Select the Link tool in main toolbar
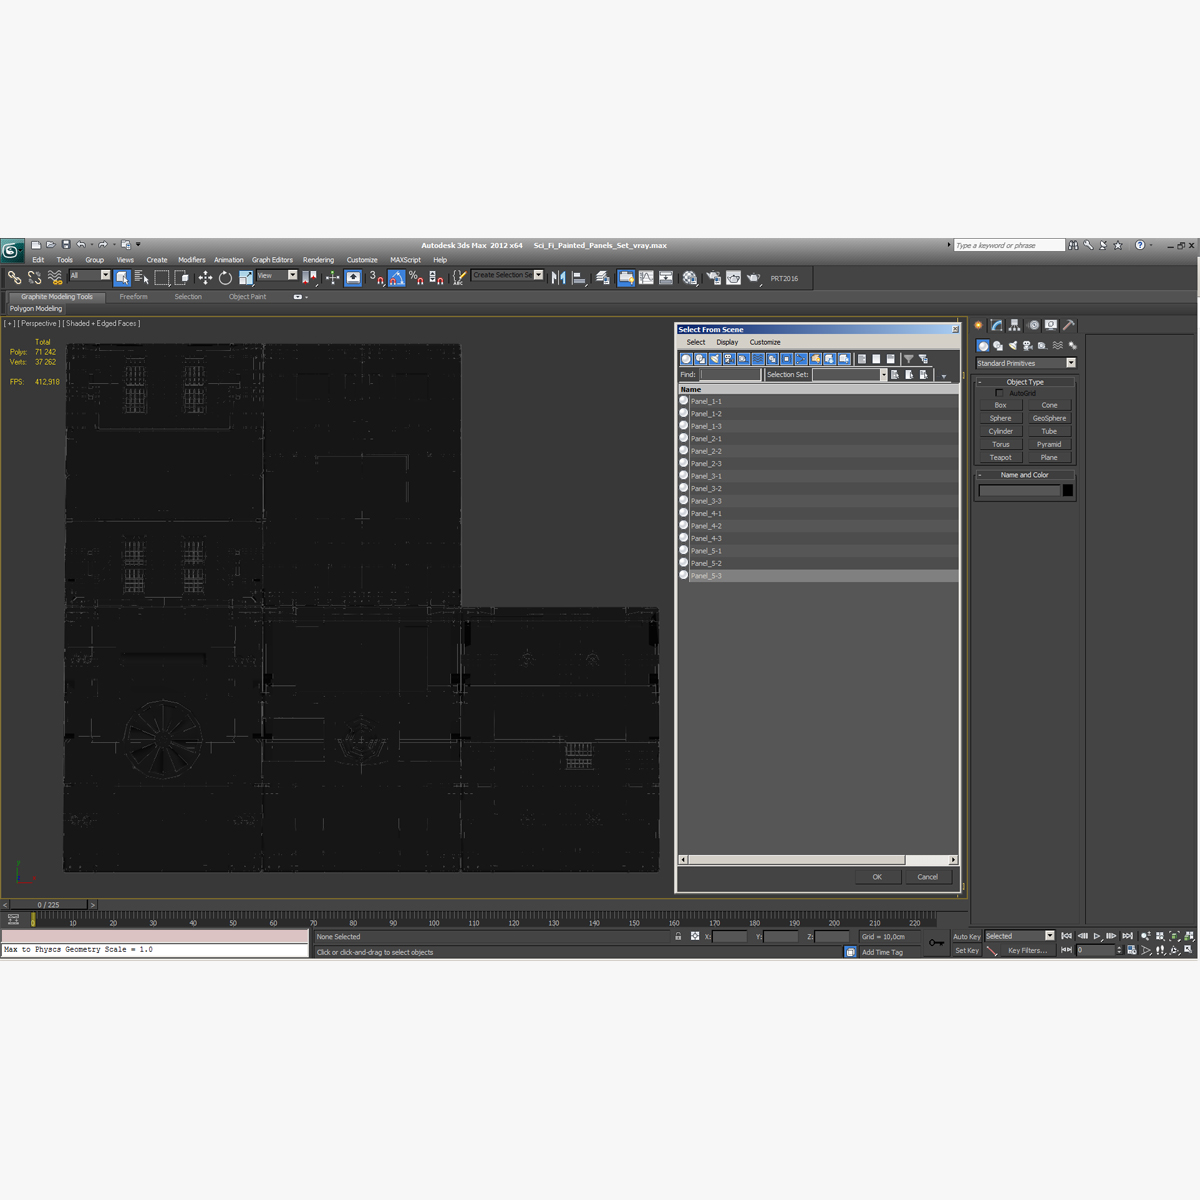 click(14, 278)
